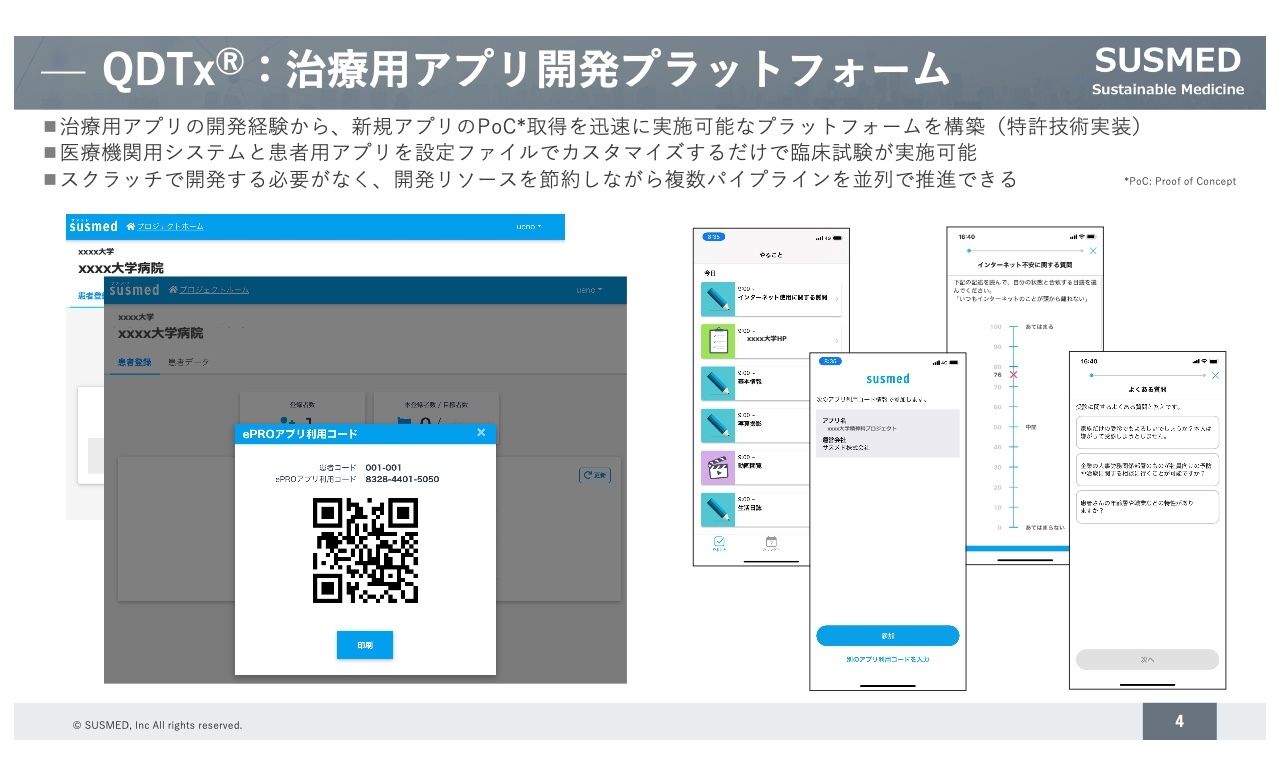Select patient code 001-001 text

[x=383, y=467]
